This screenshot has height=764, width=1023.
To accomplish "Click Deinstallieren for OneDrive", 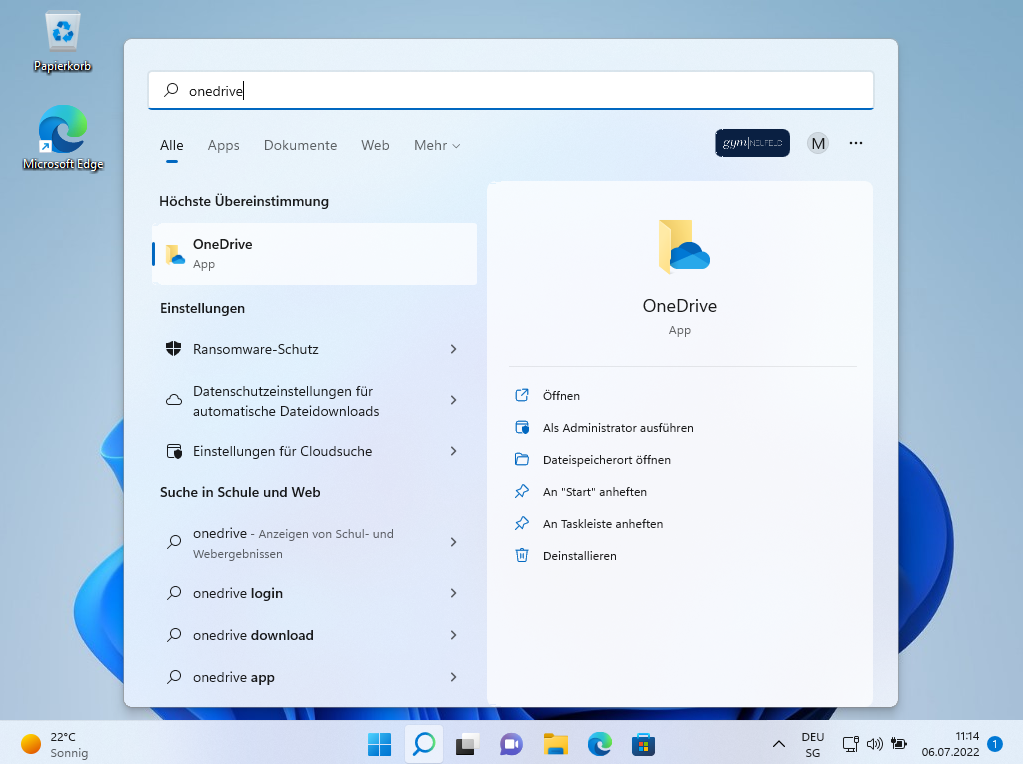I will [579, 555].
